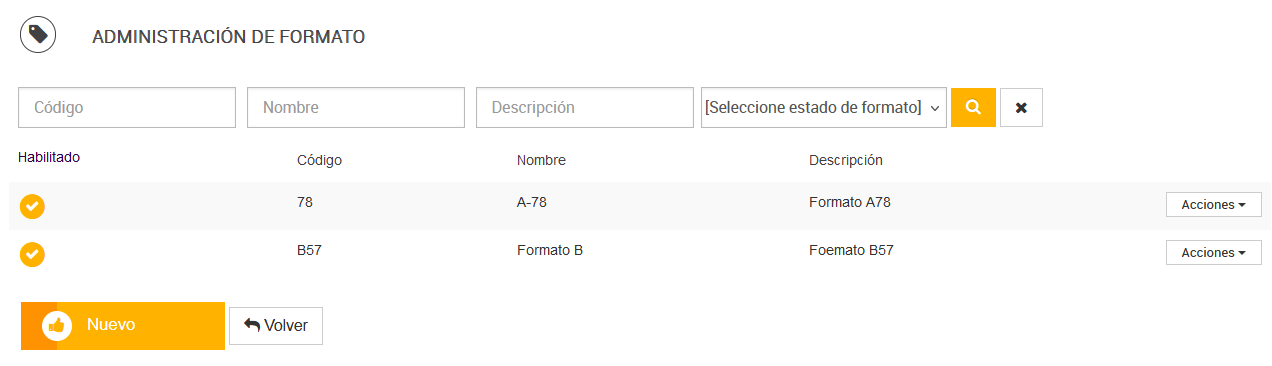
Task: Open the format status dropdown
Action: pos(824,107)
